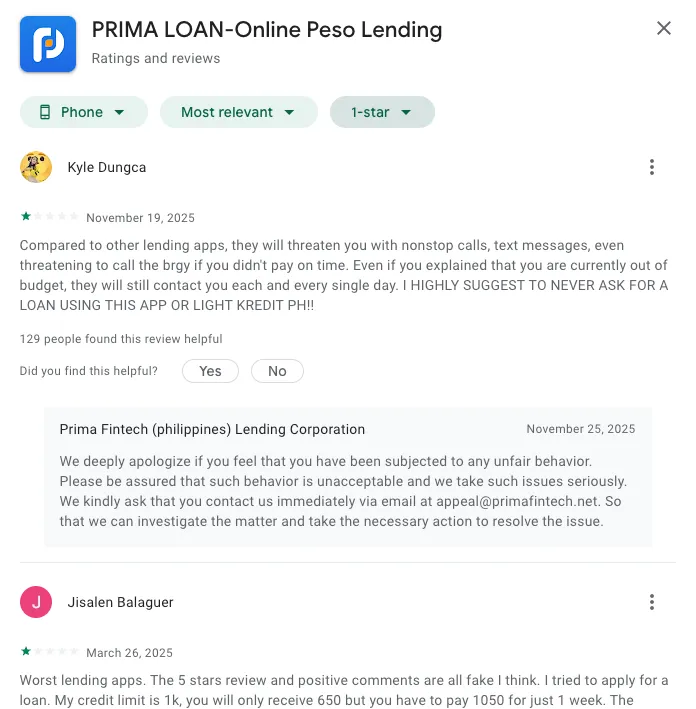Click the Kyle Dungca reviewer name
The height and width of the screenshot is (709, 696).
(107, 167)
